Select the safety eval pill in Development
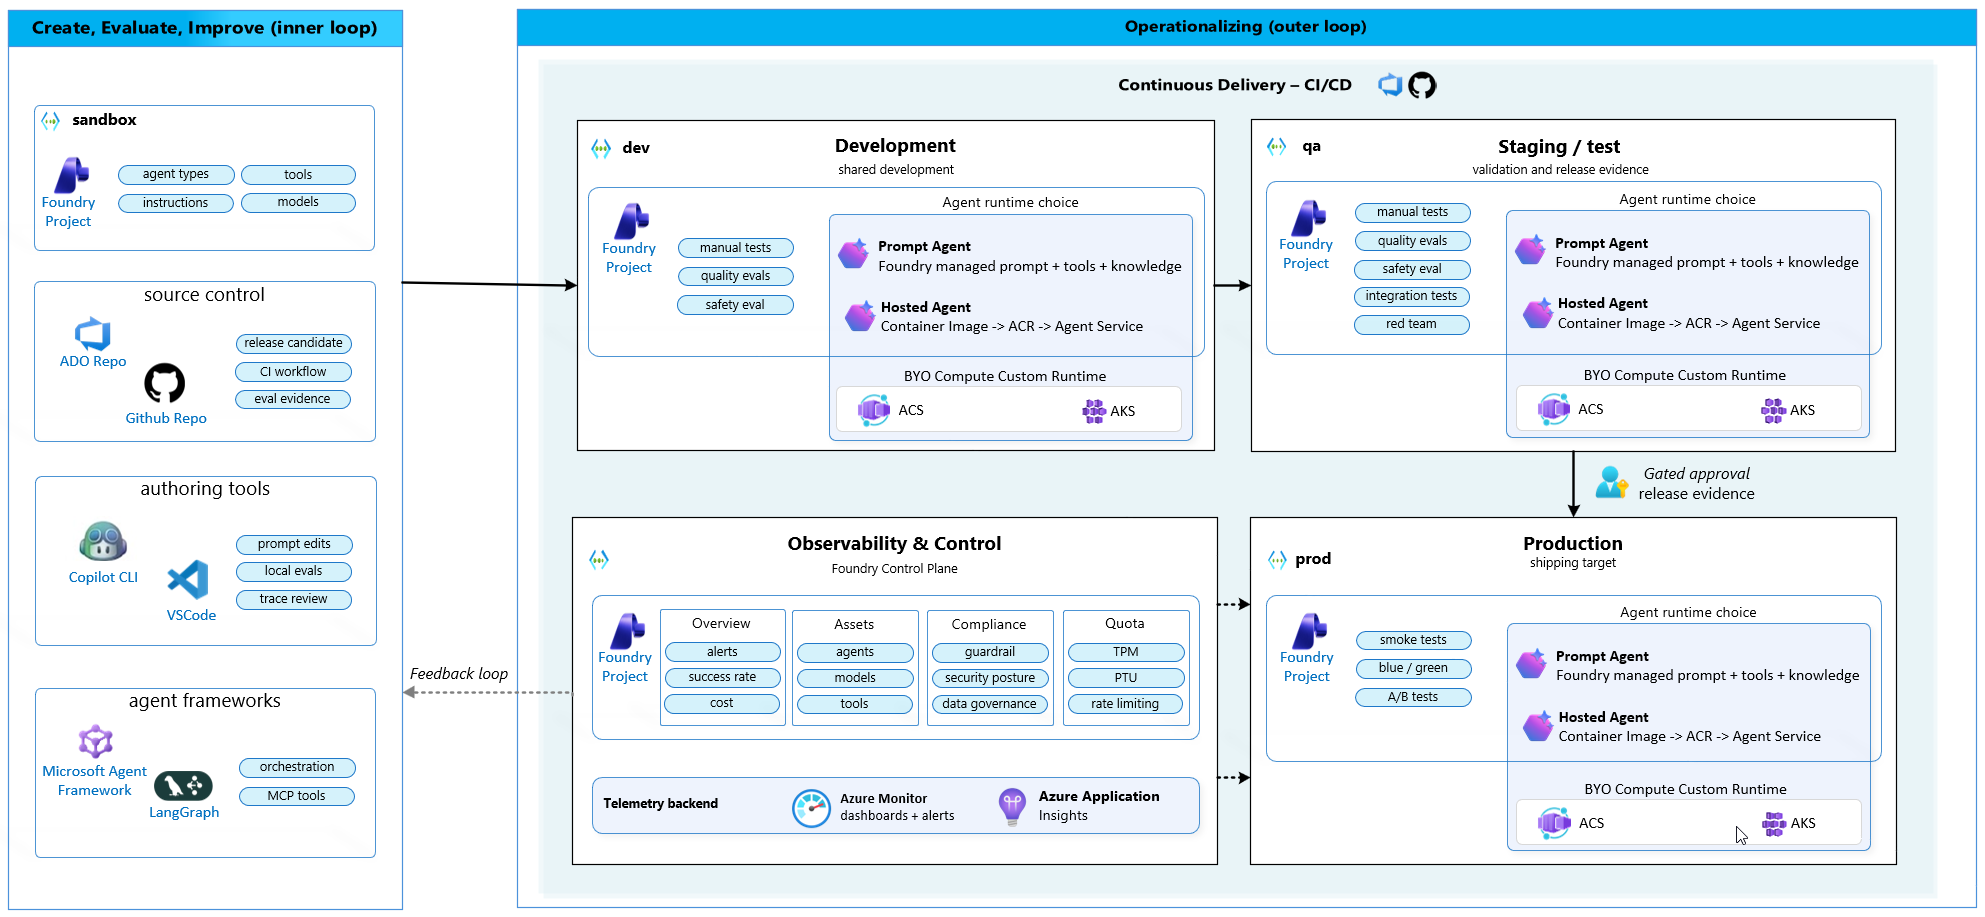The height and width of the screenshot is (917, 1985). point(735,305)
